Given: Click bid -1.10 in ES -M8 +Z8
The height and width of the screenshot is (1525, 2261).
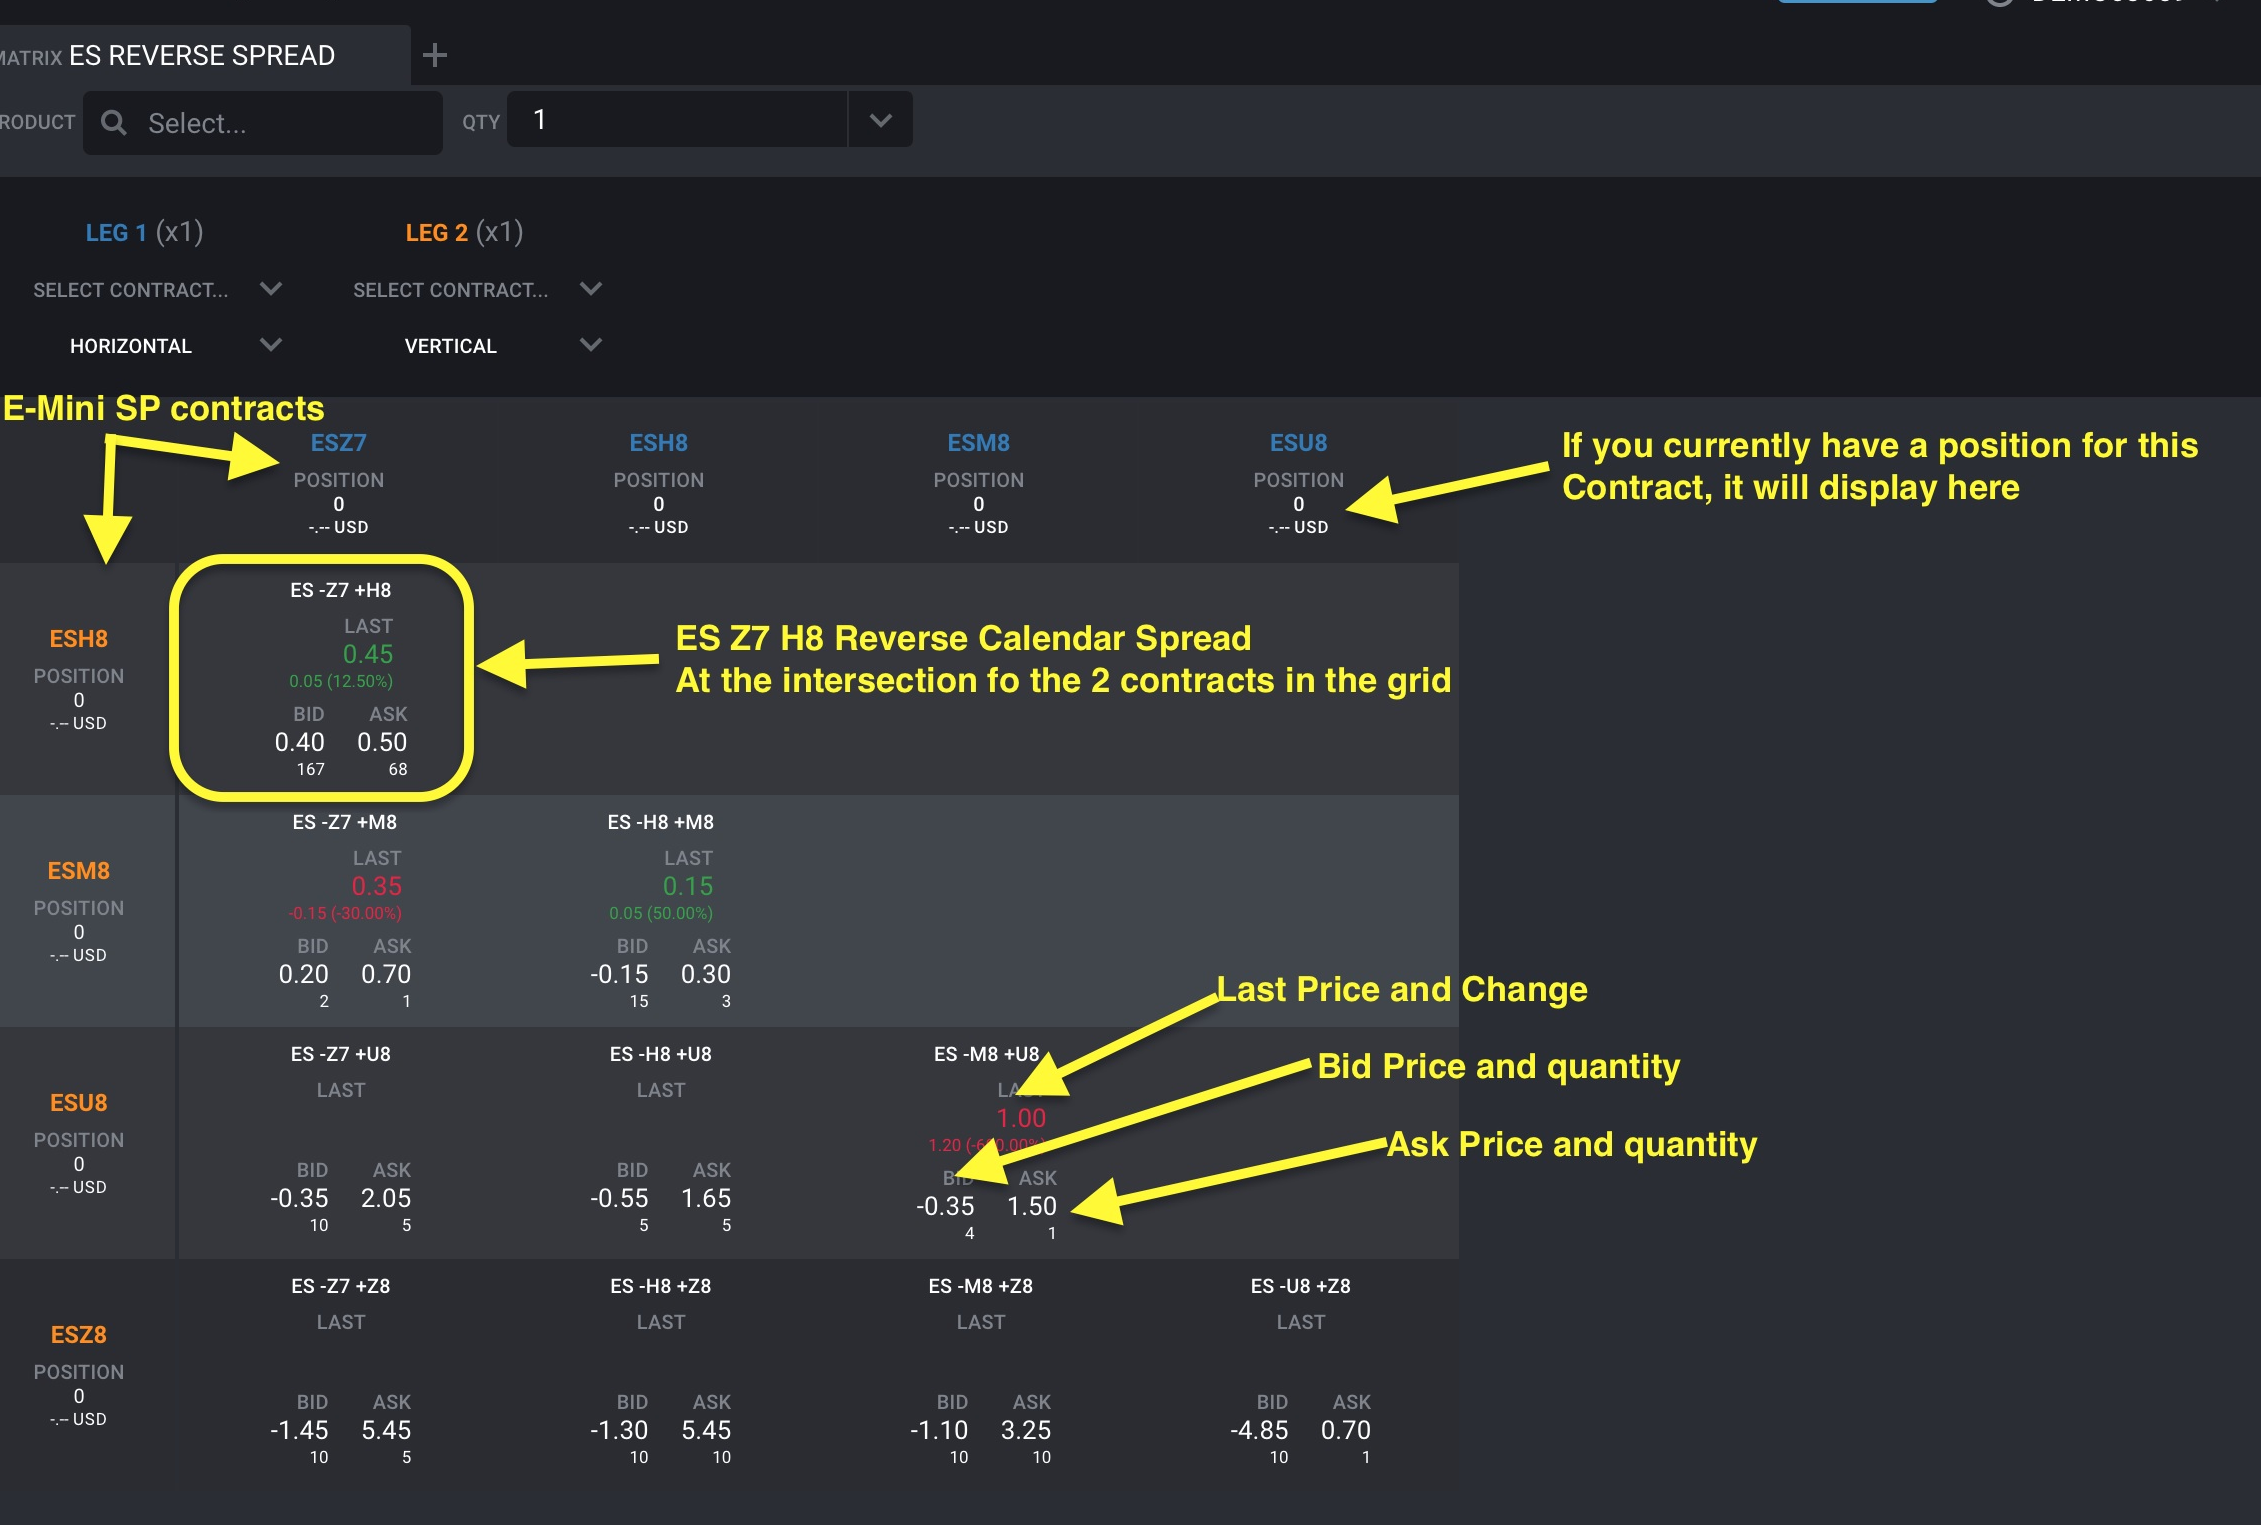Looking at the screenshot, I should tap(939, 1430).
